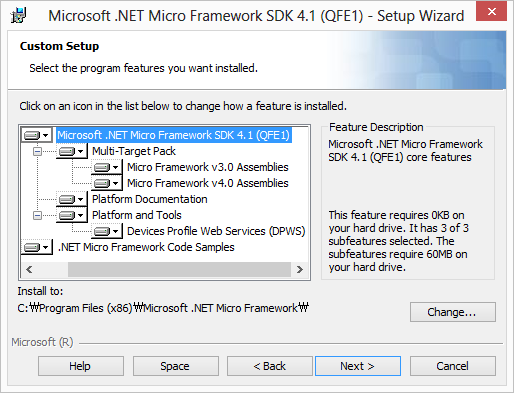
Task: Click the install path text under Install to
Action: click(163, 308)
